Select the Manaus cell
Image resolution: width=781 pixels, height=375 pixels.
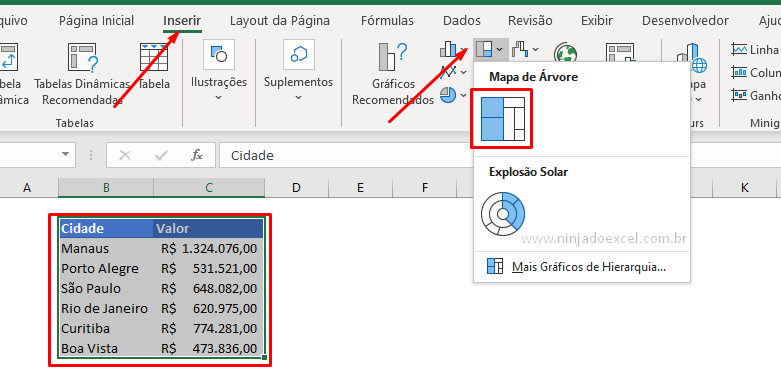pos(106,248)
